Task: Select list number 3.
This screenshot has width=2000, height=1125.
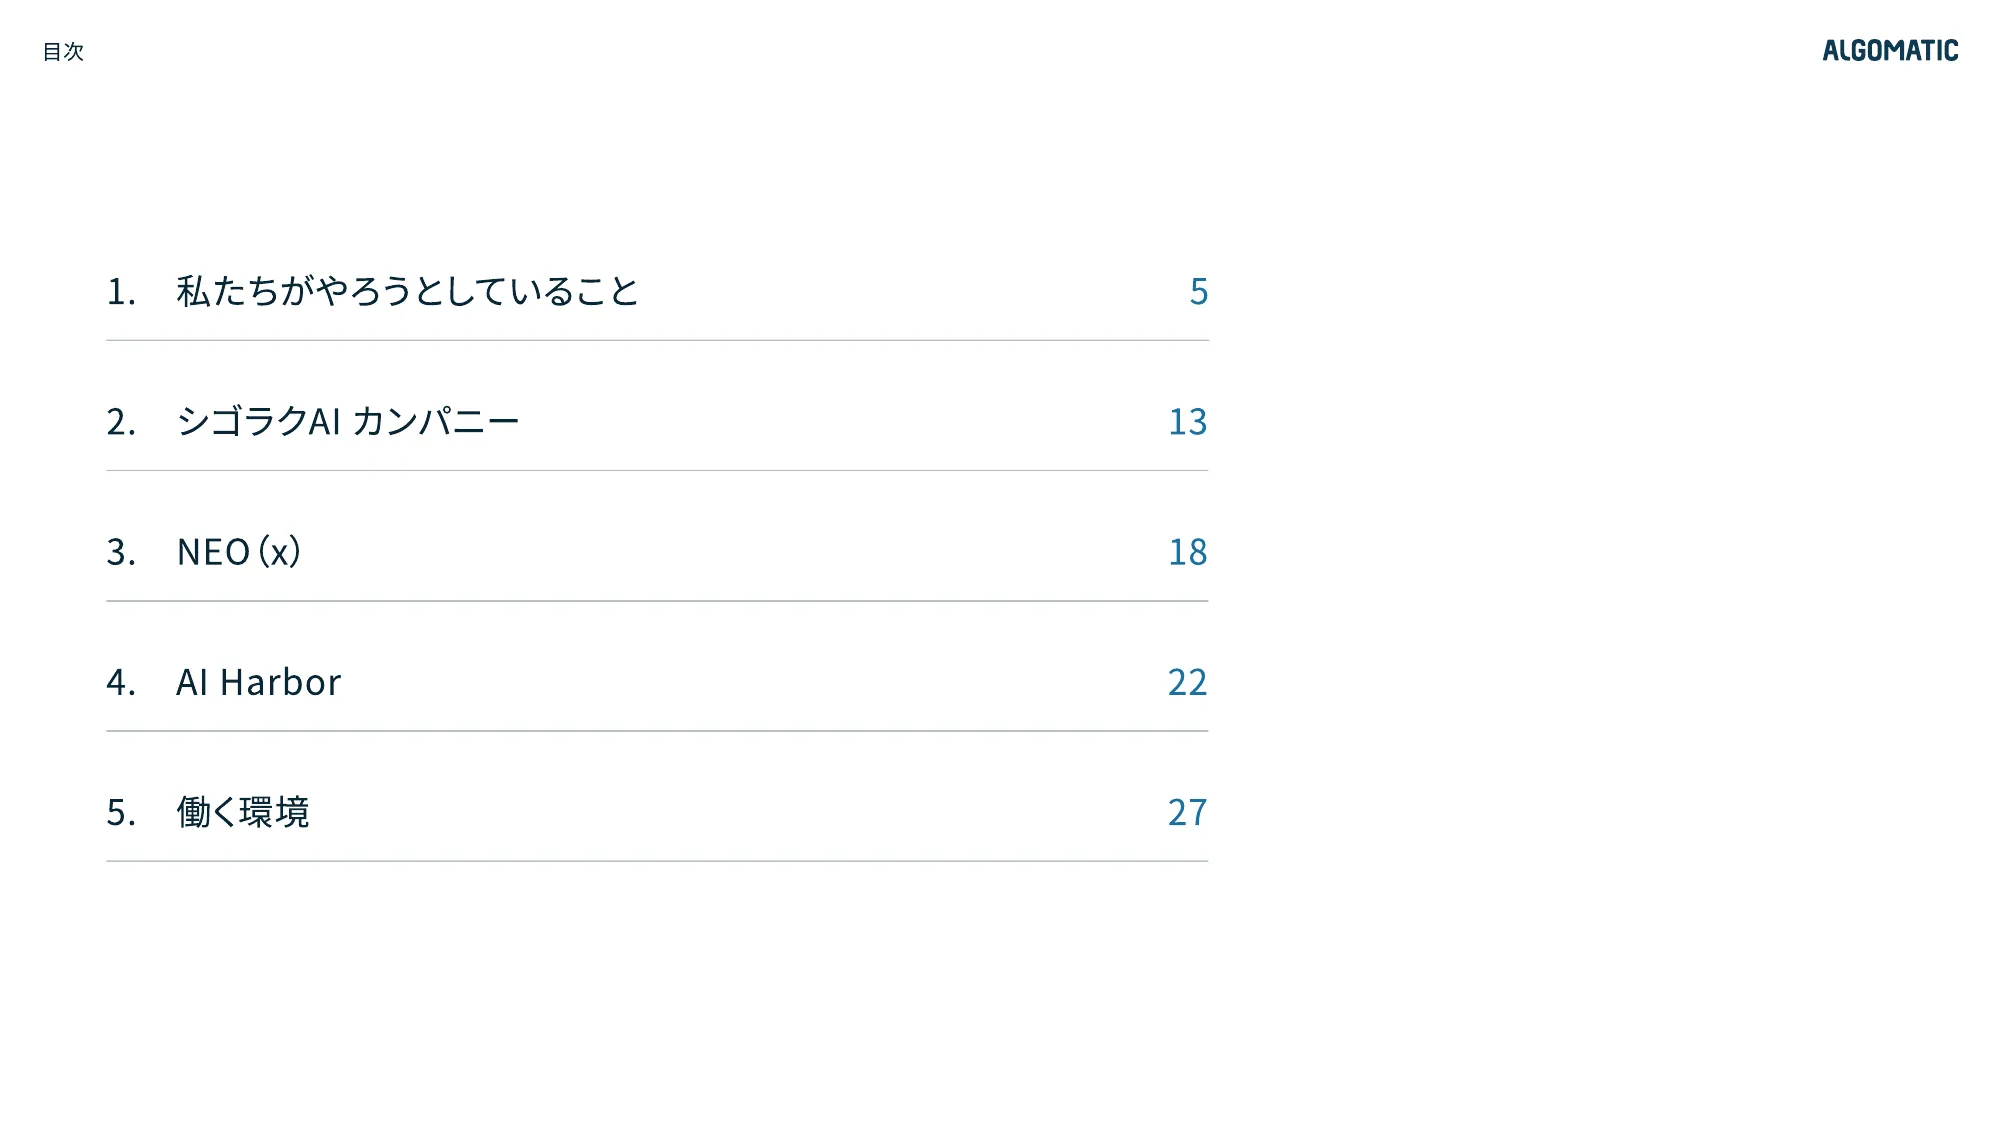Action: 121,552
